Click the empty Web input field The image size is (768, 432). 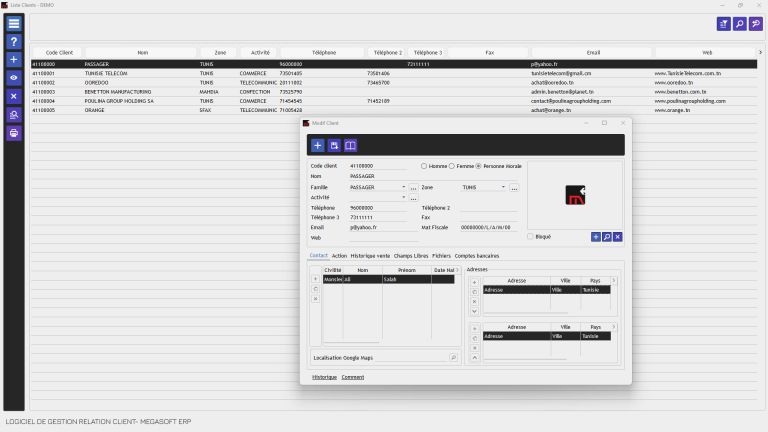coord(384,238)
